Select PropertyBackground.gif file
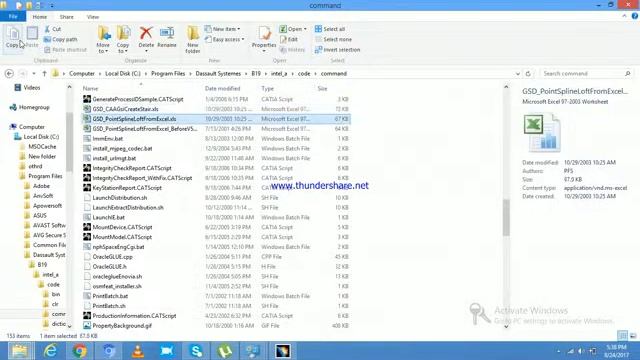Image resolution: width=640 pixels, height=360 pixels. point(122,326)
